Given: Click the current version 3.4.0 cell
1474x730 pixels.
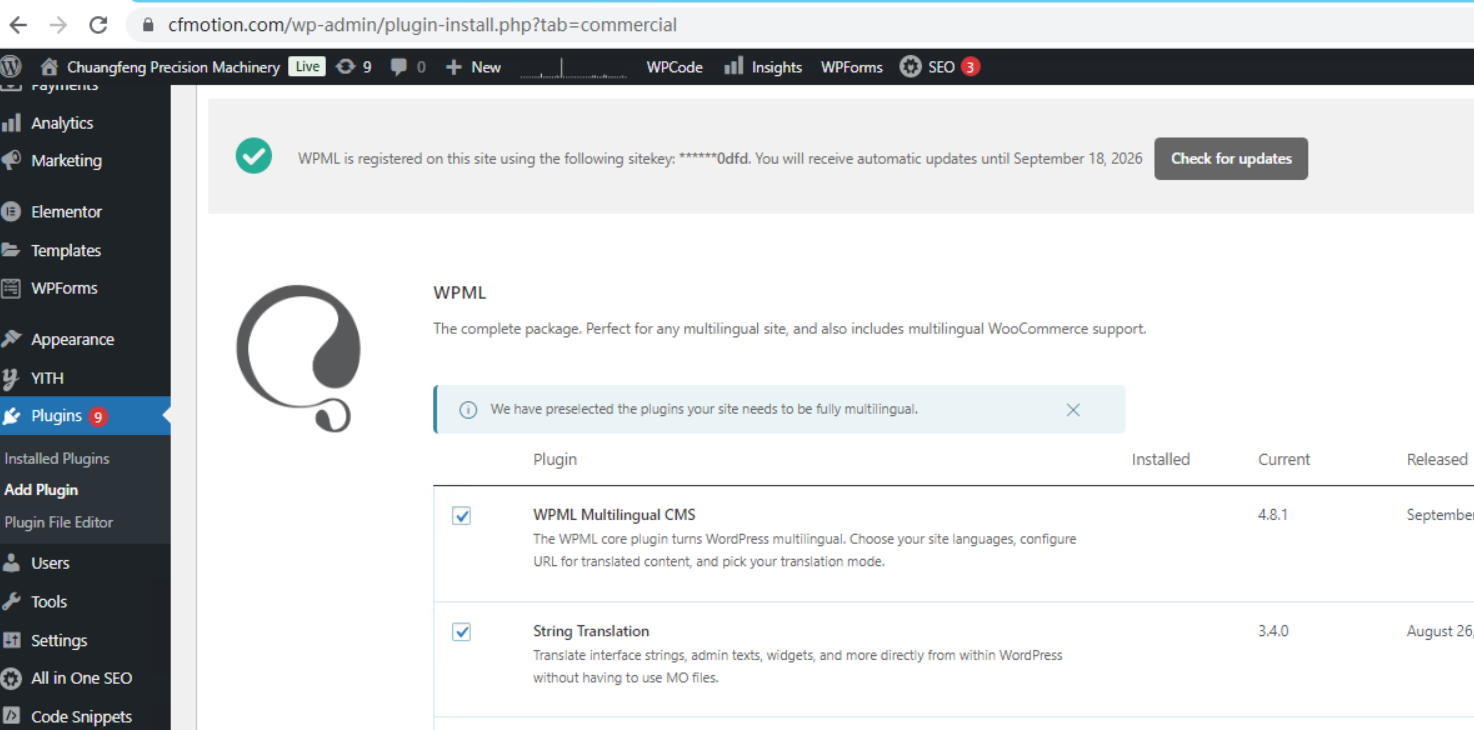Looking at the screenshot, I should pyautogui.click(x=1273, y=631).
